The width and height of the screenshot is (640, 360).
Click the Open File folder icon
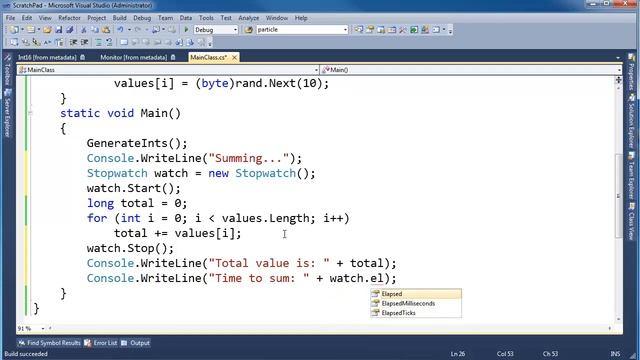(x=47, y=30)
